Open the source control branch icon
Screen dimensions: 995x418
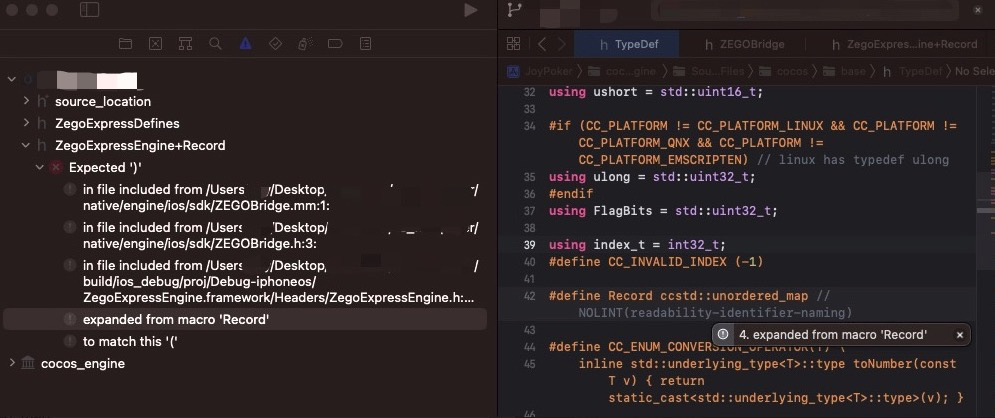point(514,10)
